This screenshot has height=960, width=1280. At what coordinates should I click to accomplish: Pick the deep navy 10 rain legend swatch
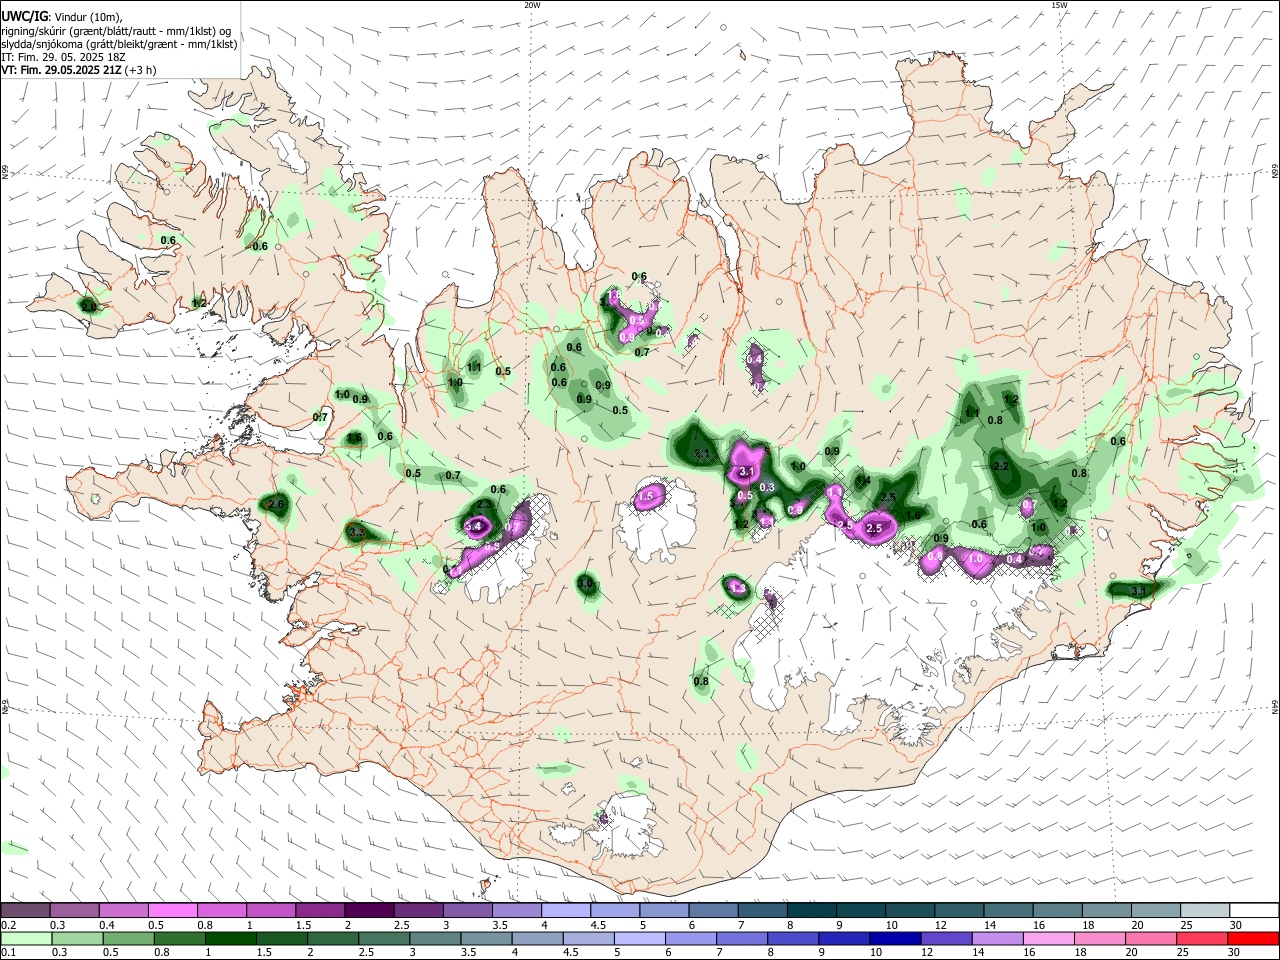click(896, 938)
